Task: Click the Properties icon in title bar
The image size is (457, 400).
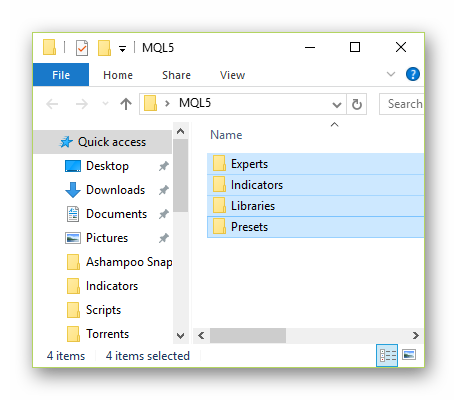Action: pyautogui.click(x=82, y=48)
